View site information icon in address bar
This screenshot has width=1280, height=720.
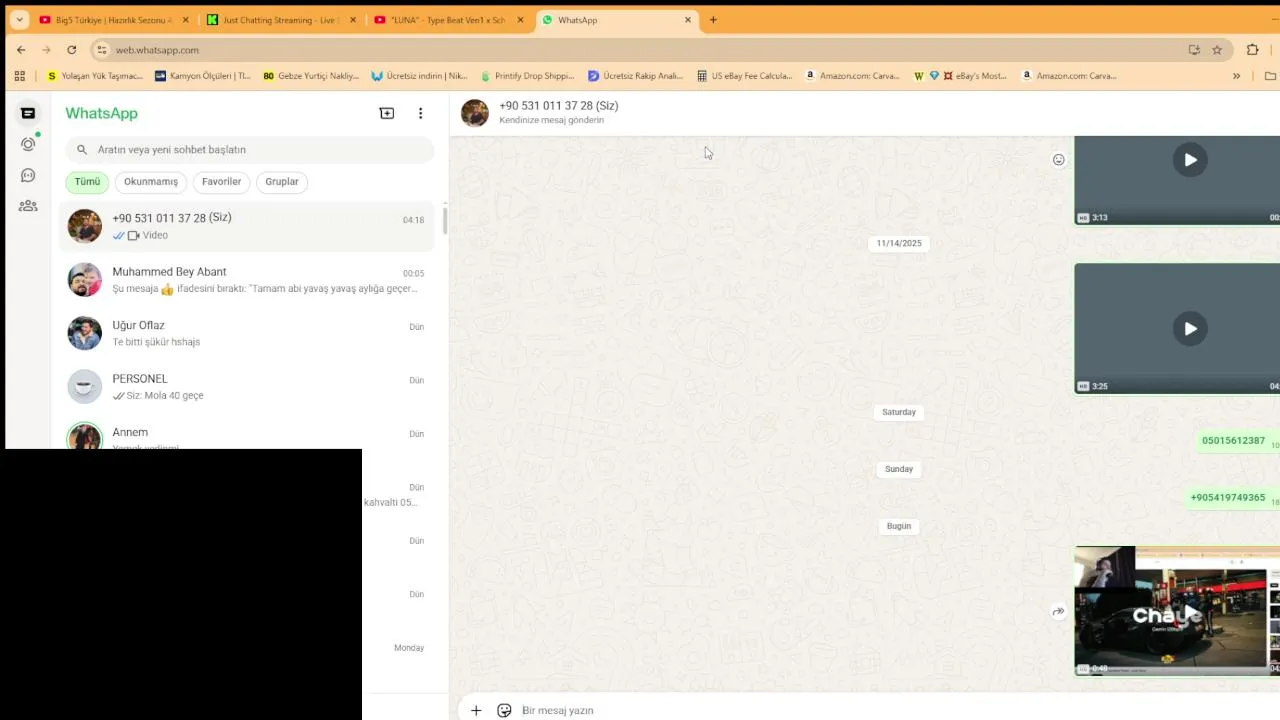point(101,50)
